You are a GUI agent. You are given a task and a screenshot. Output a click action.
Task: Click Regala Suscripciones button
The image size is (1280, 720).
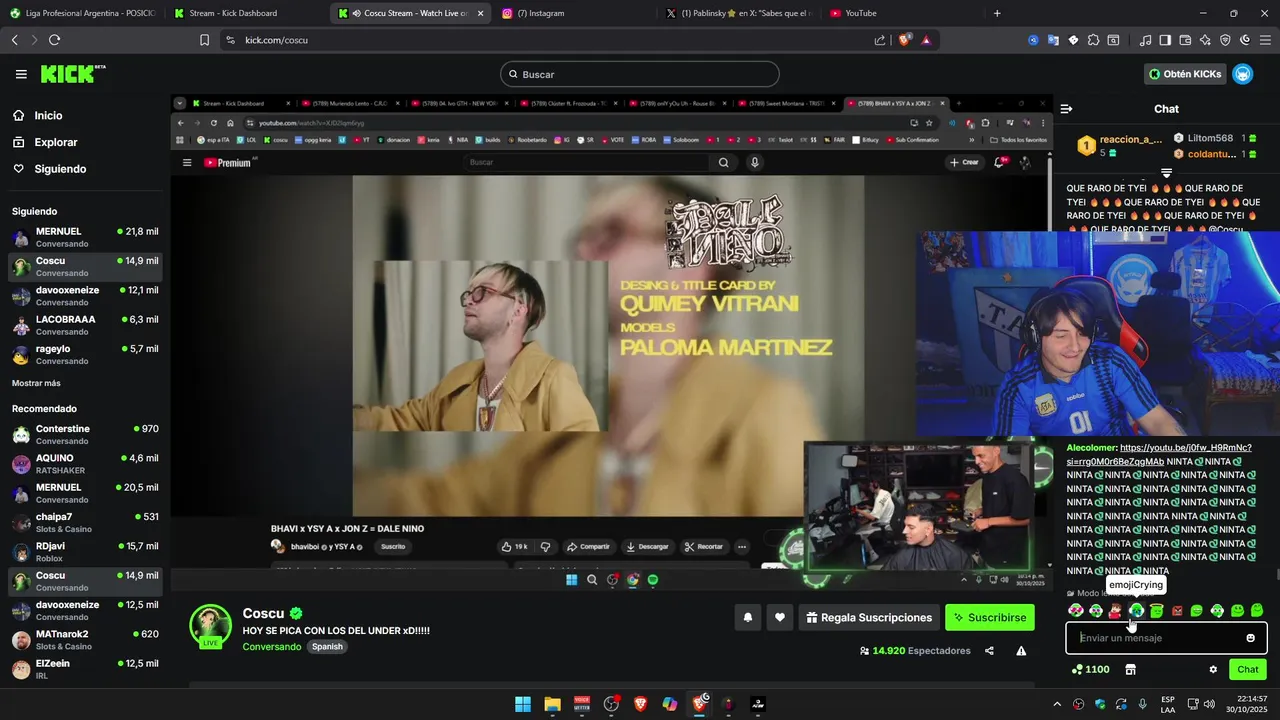pos(868,618)
